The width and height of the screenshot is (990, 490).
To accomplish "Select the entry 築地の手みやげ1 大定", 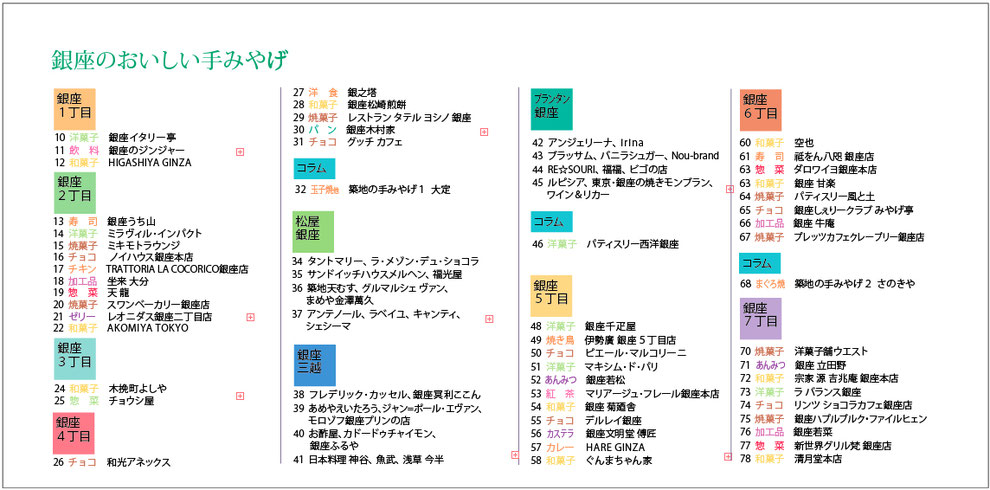I will pos(400,189).
